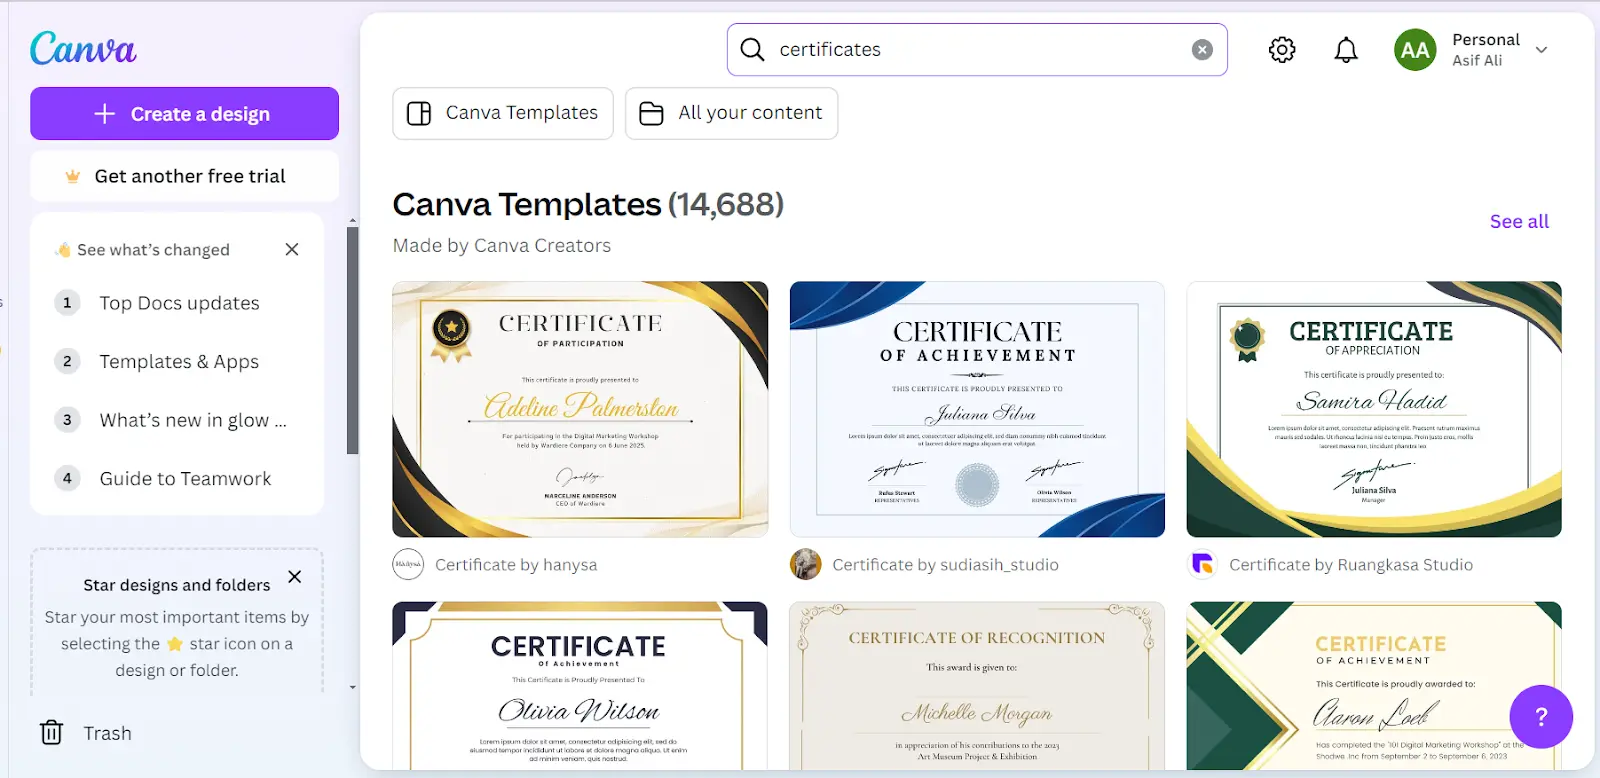This screenshot has height=778, width=1600.
Task: Click the crown icon beside free trial
Action: coord(72,177)
